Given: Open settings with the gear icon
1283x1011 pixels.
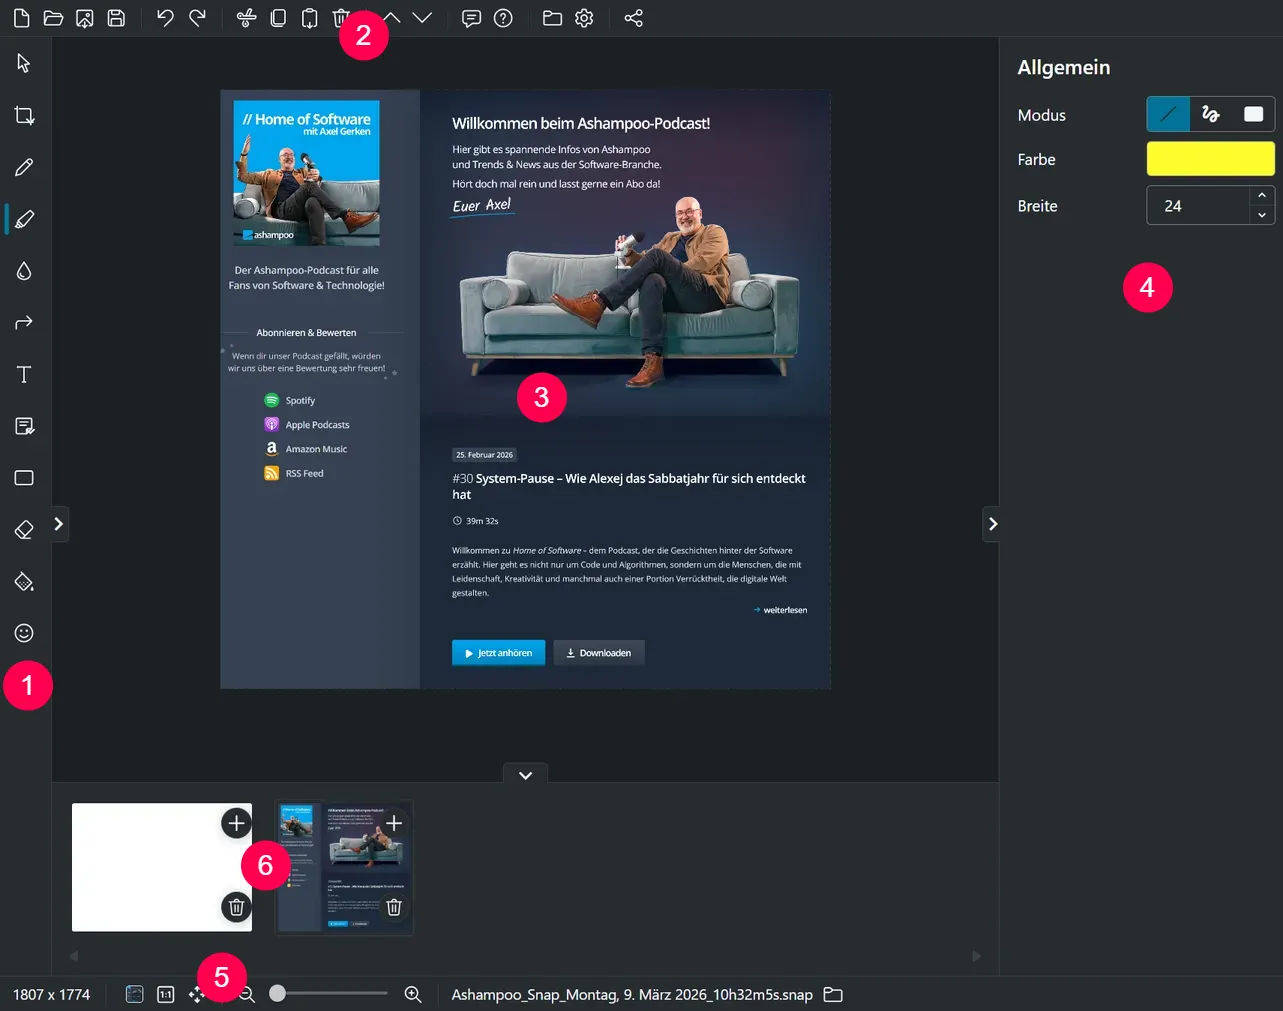Looking at the screenshot, I should [585, 18].
